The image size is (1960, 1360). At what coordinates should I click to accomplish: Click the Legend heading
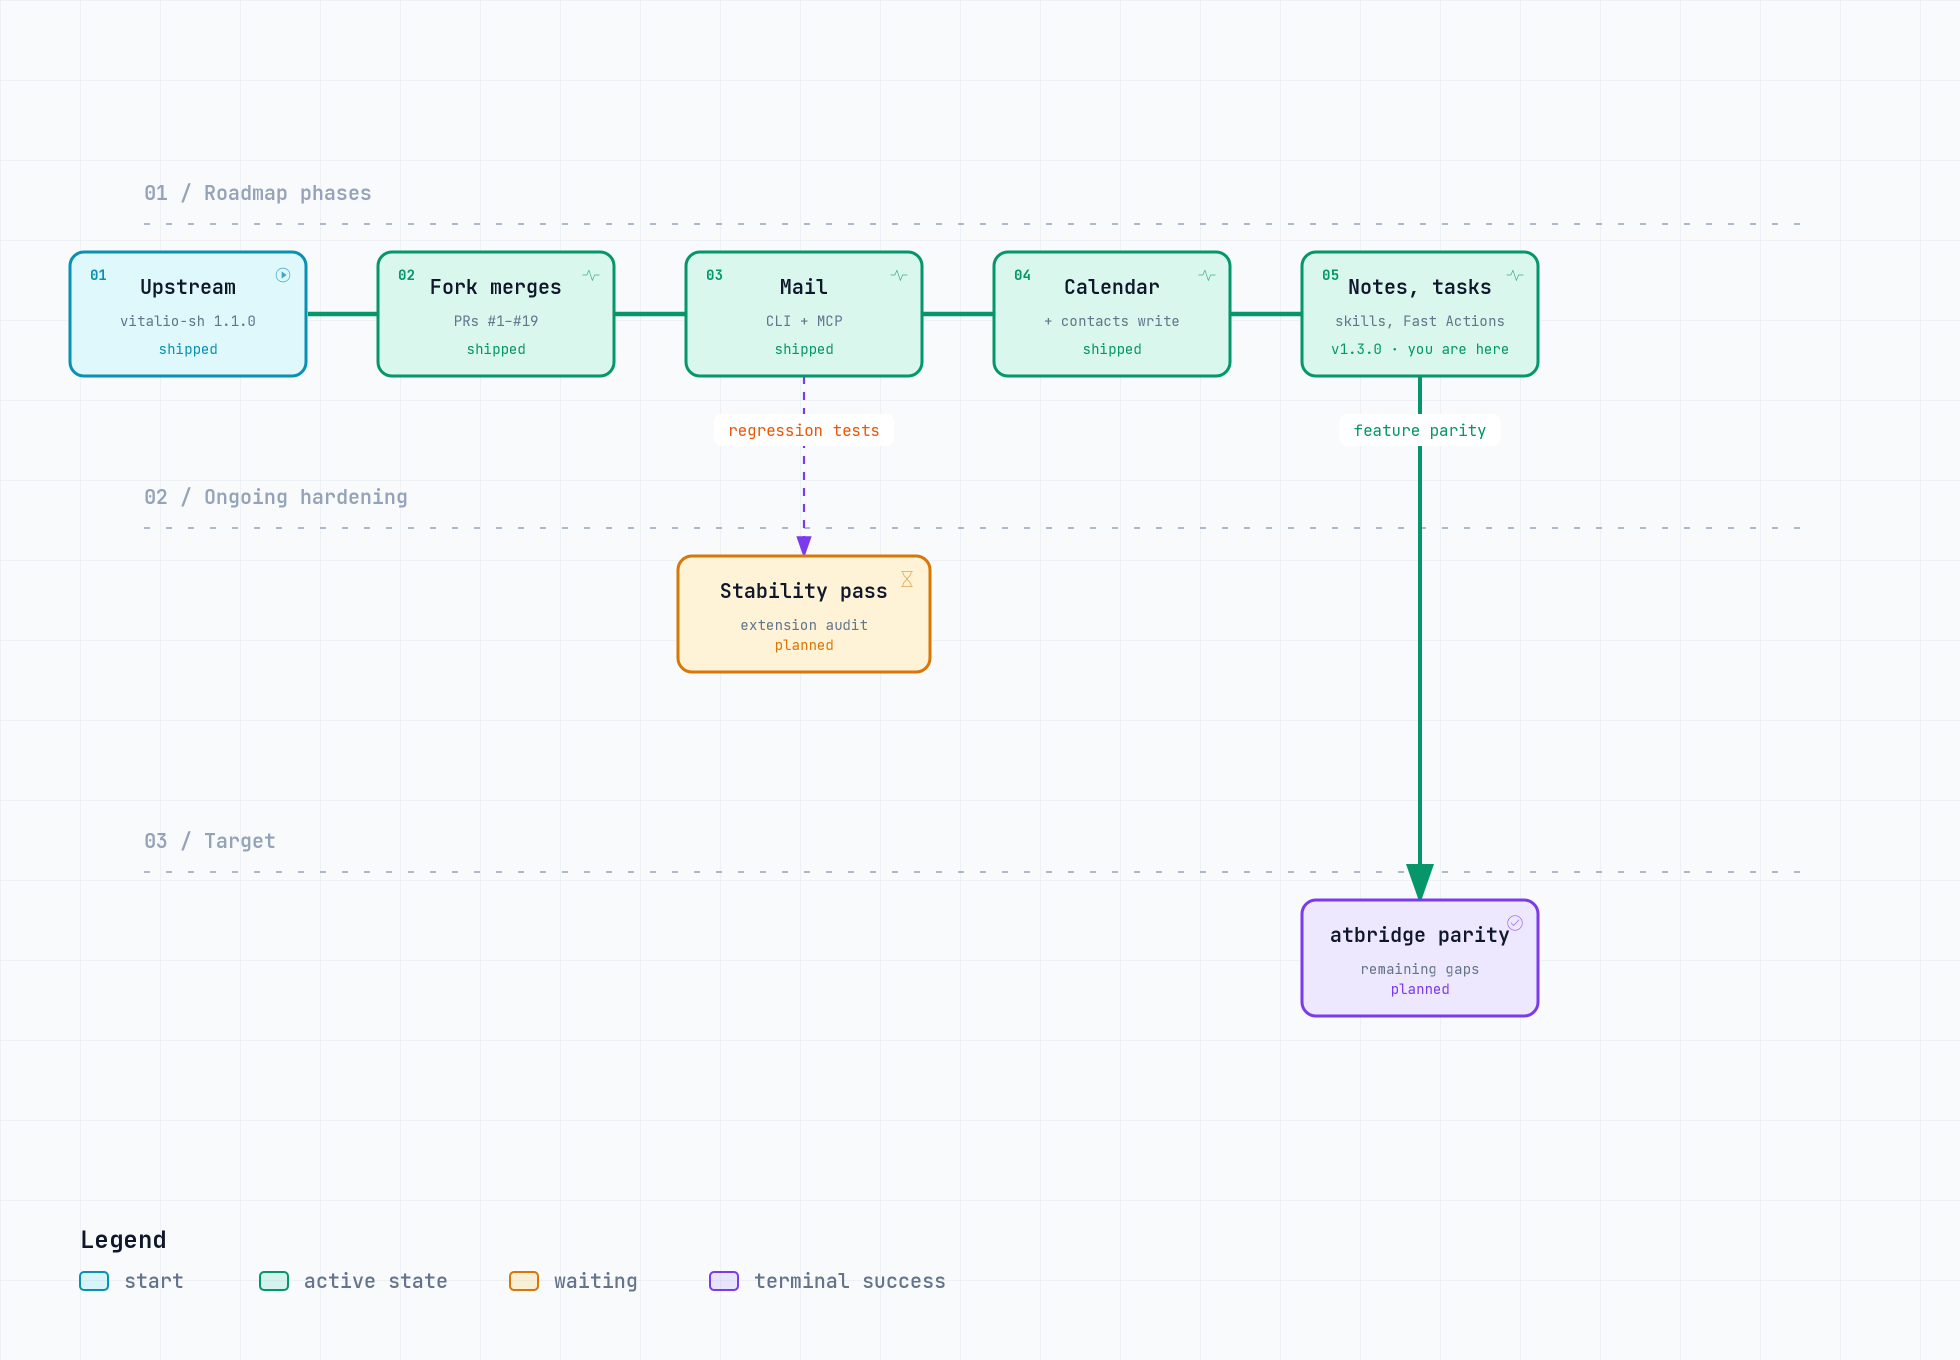(123, 1240)
